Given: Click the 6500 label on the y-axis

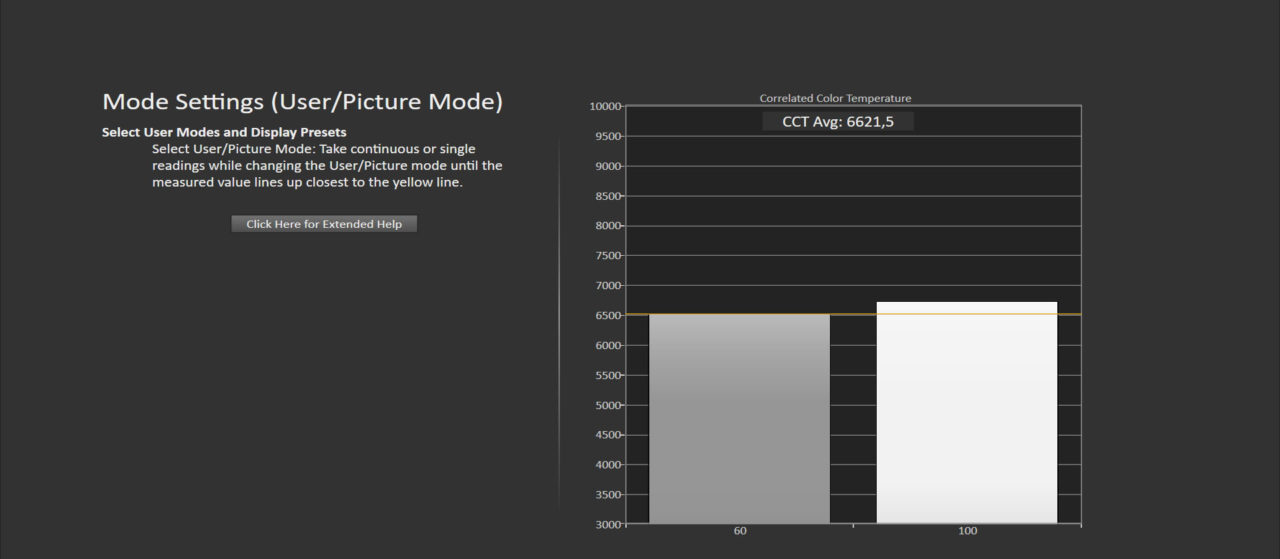Looking at the screenshot, I should 608,316.
